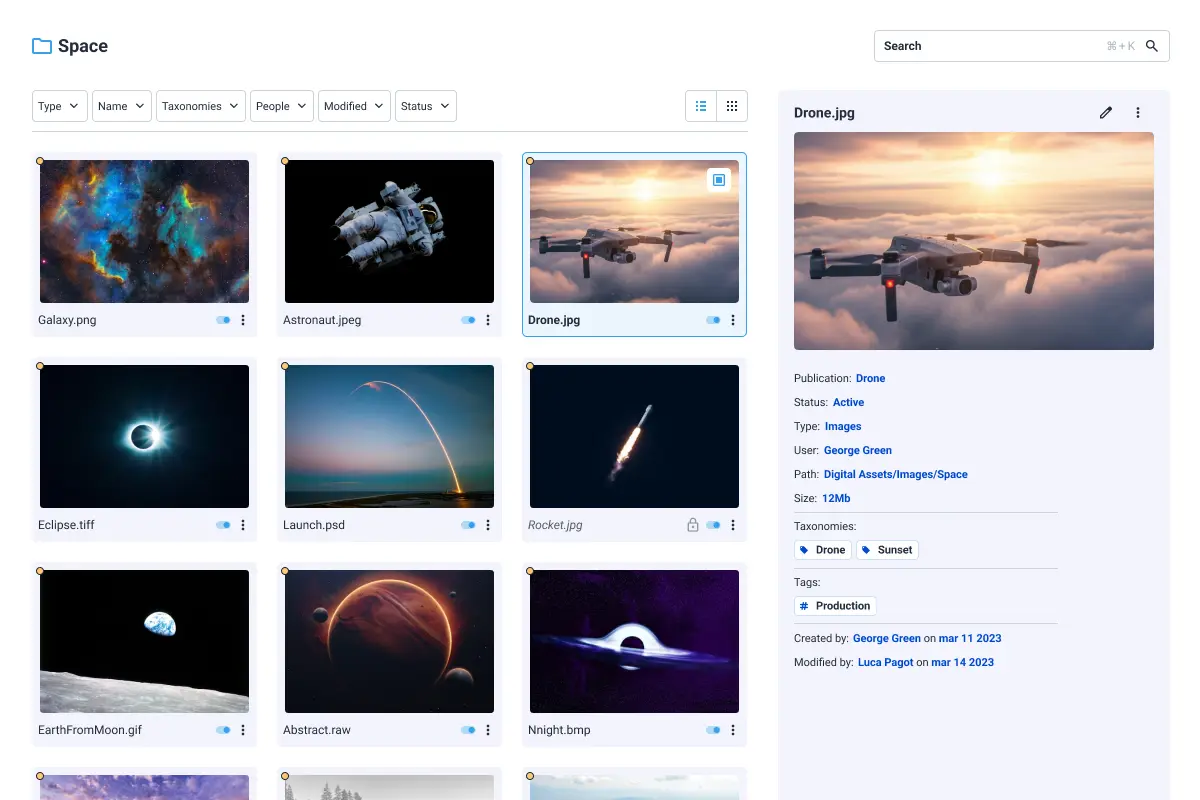The height and width of the screenshot is (800, 1200).
Task: Open the three-dot menu in details panel
Action: pyautogui.click(x=1138, y=113)
